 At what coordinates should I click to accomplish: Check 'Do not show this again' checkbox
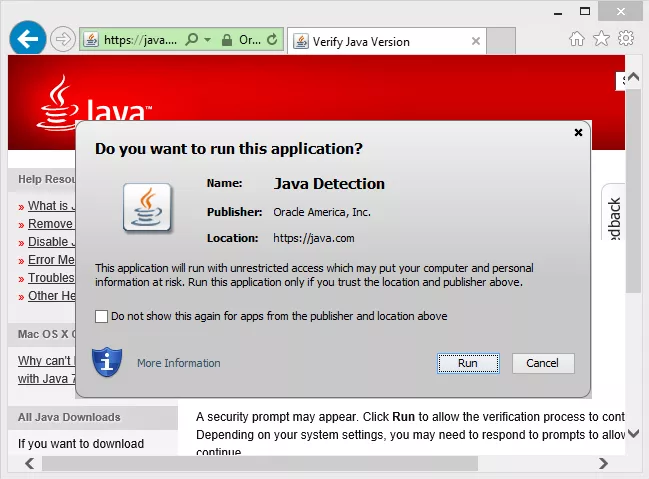coord(101,316)
